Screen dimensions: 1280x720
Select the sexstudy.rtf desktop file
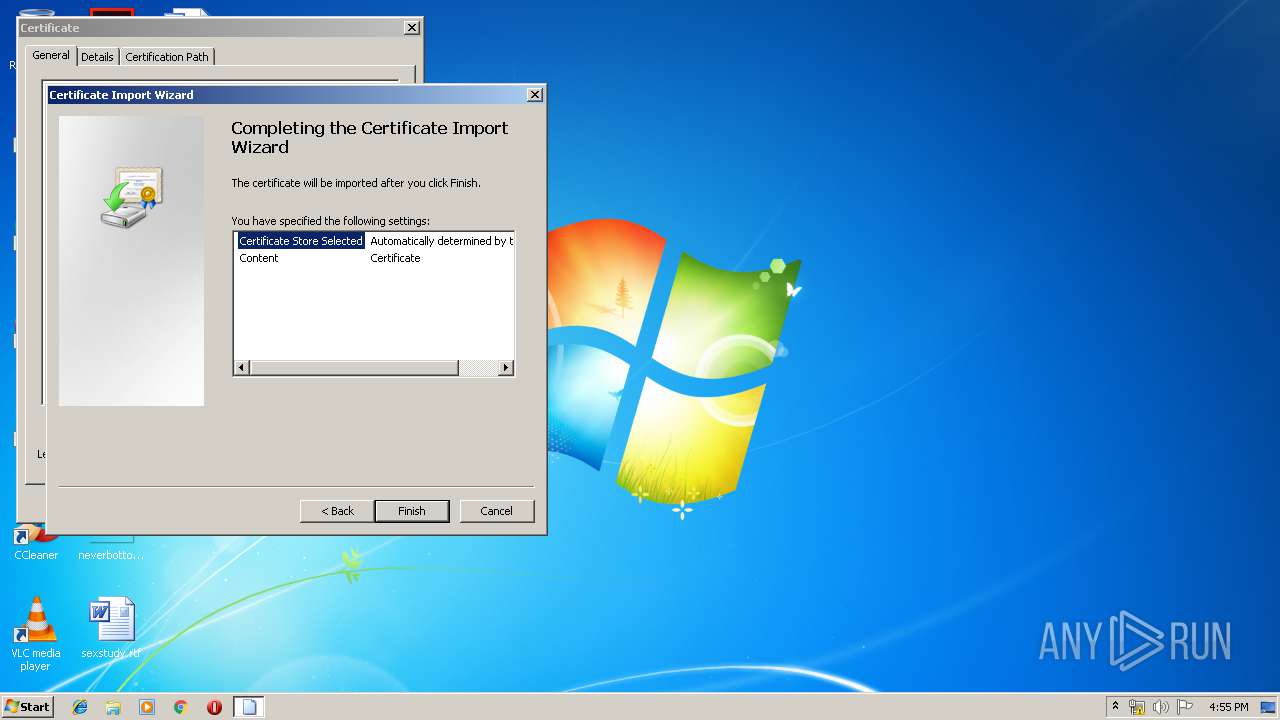111,628
